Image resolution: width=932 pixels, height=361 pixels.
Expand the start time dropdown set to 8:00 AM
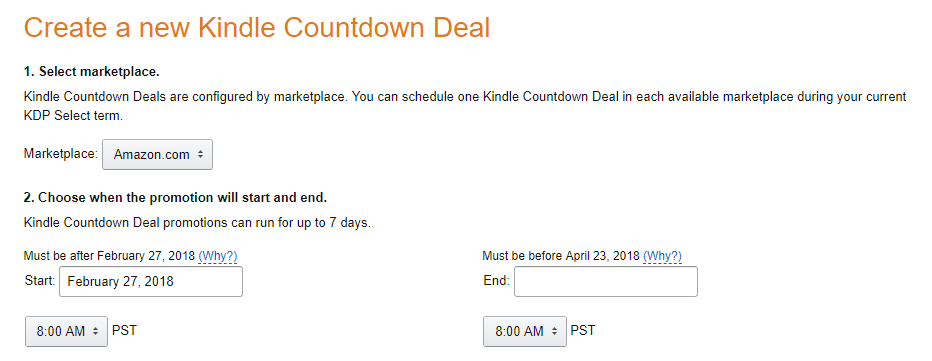[67, 331]
